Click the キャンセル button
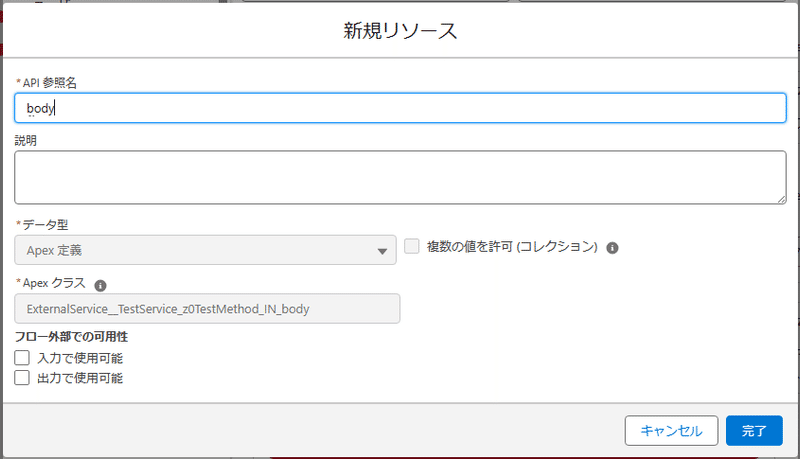Screen dimensions: 800x459 pyautogui.click(x=671, y=431)
